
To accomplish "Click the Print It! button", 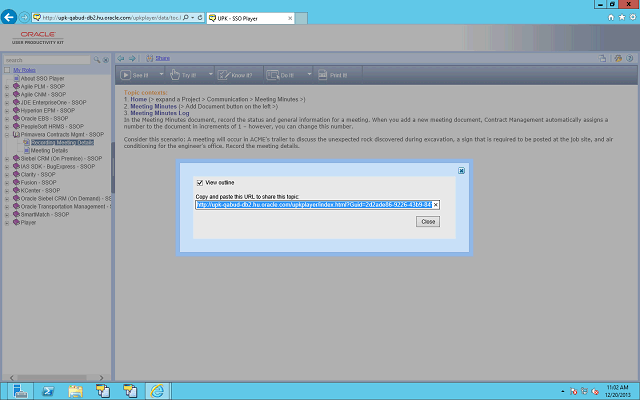I will coord(333,75).
